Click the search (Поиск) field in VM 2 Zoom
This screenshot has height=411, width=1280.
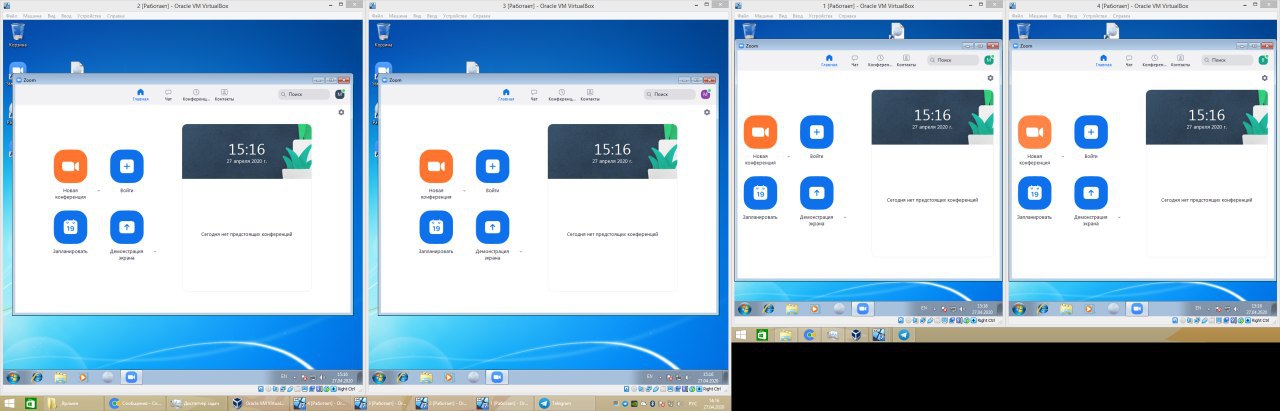coord(304,95)
